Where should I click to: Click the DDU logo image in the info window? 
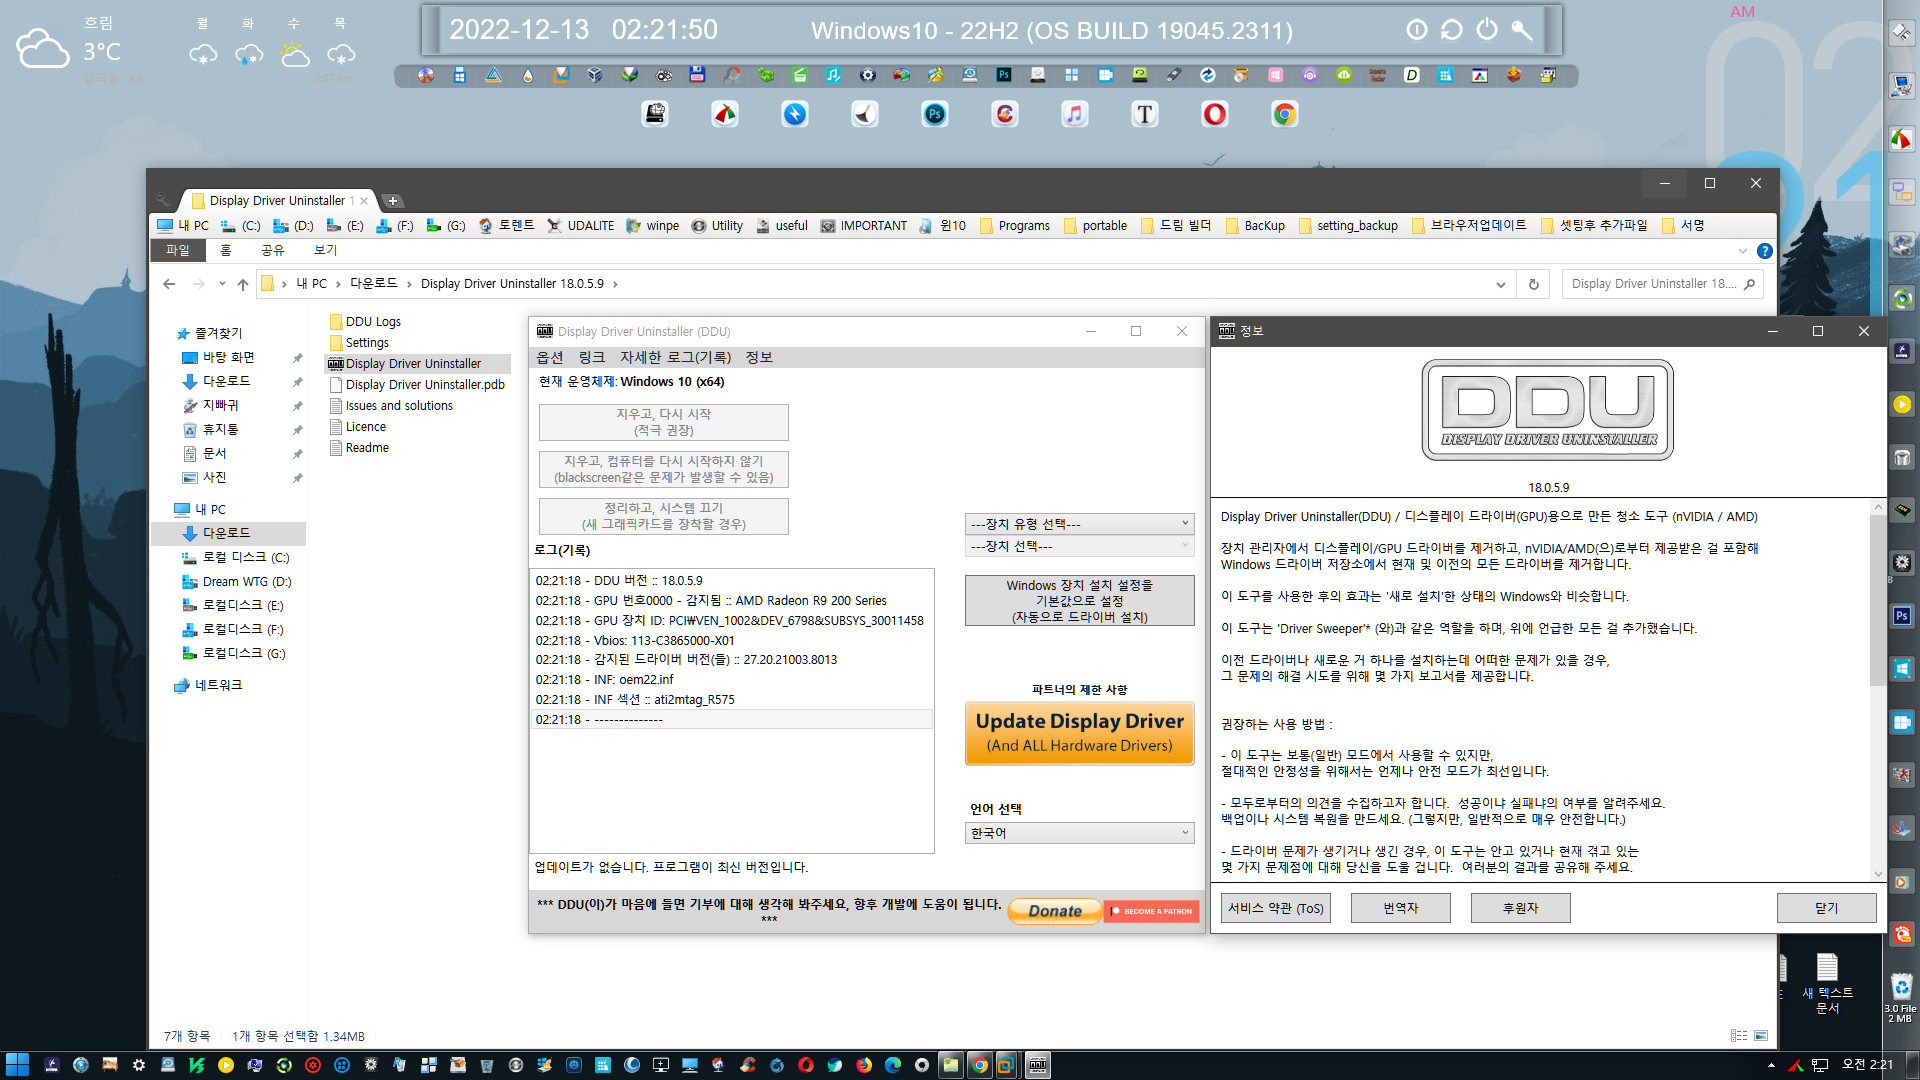(x=1547, y=410)
